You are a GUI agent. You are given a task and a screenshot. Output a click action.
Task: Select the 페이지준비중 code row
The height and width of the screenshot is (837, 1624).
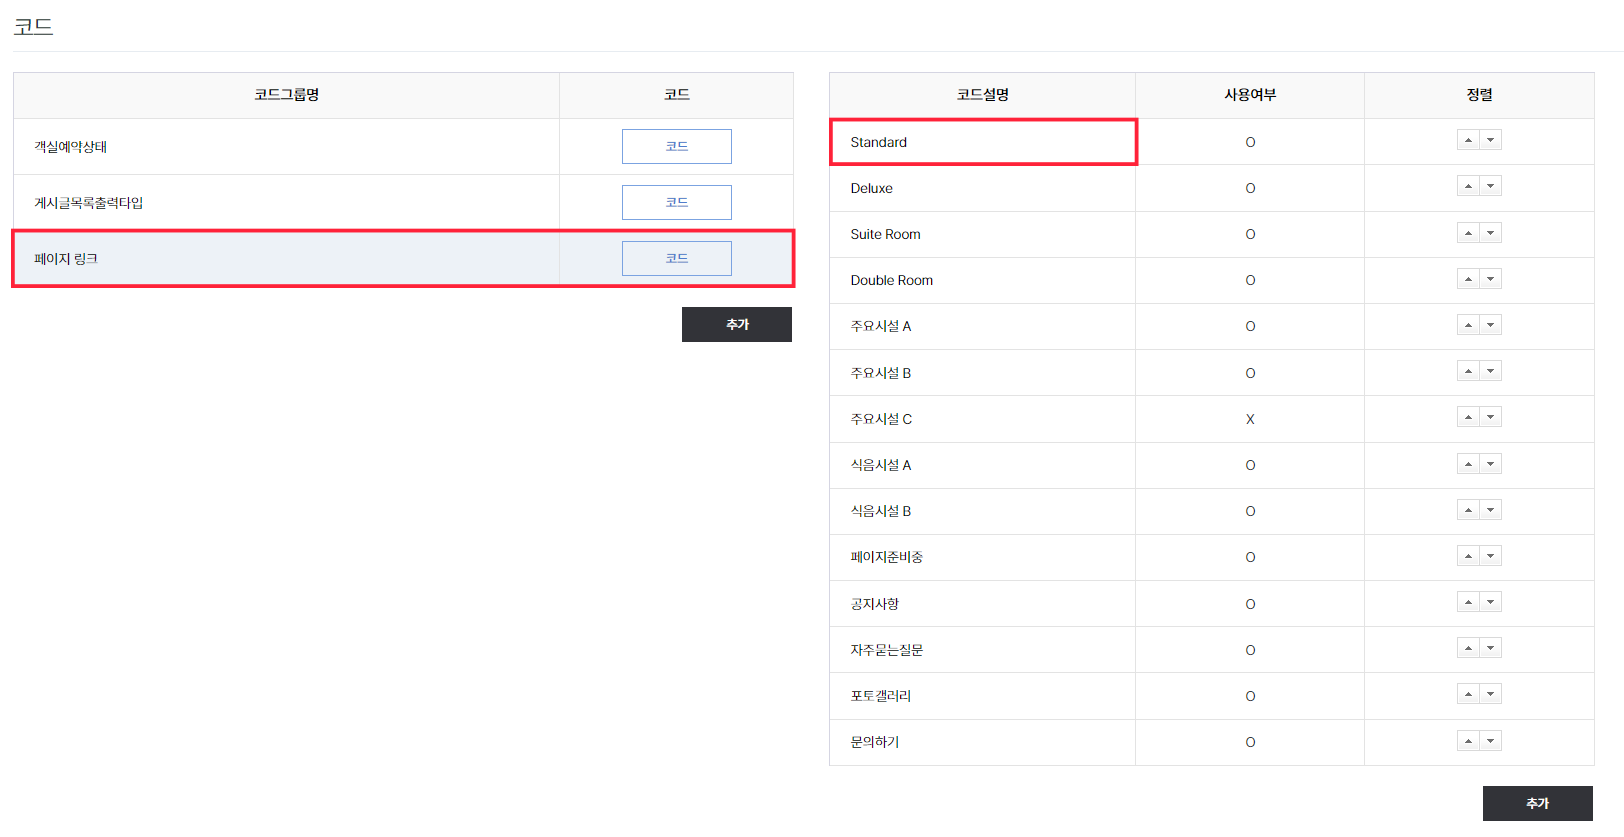point(886,557)
